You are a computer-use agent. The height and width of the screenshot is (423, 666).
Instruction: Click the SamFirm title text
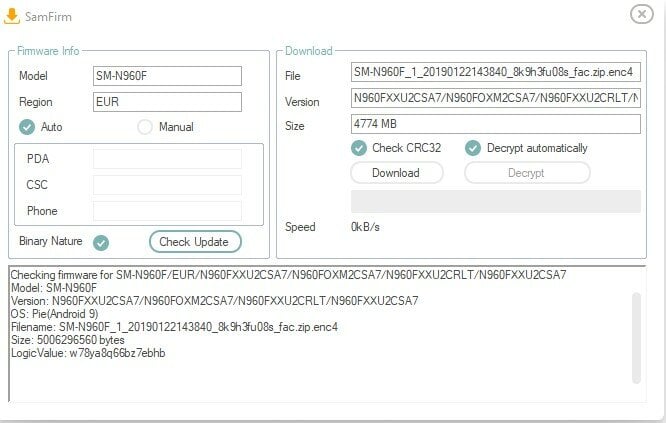pos(48,17)
